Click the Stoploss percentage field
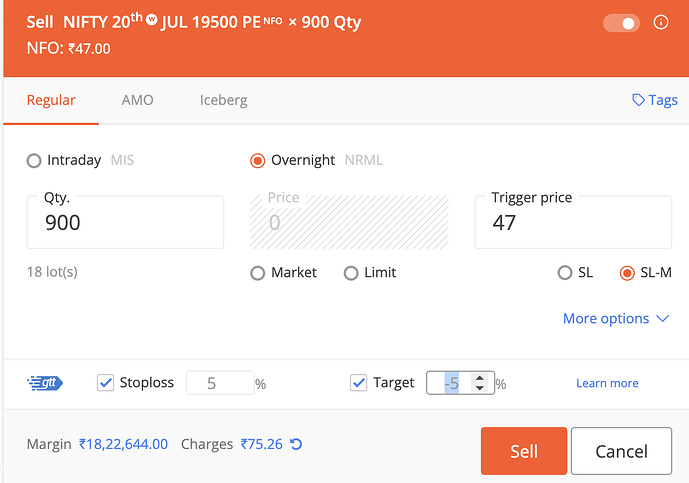Image resolution: width=689 pixels, height=483 pixels. coord(220,383)
